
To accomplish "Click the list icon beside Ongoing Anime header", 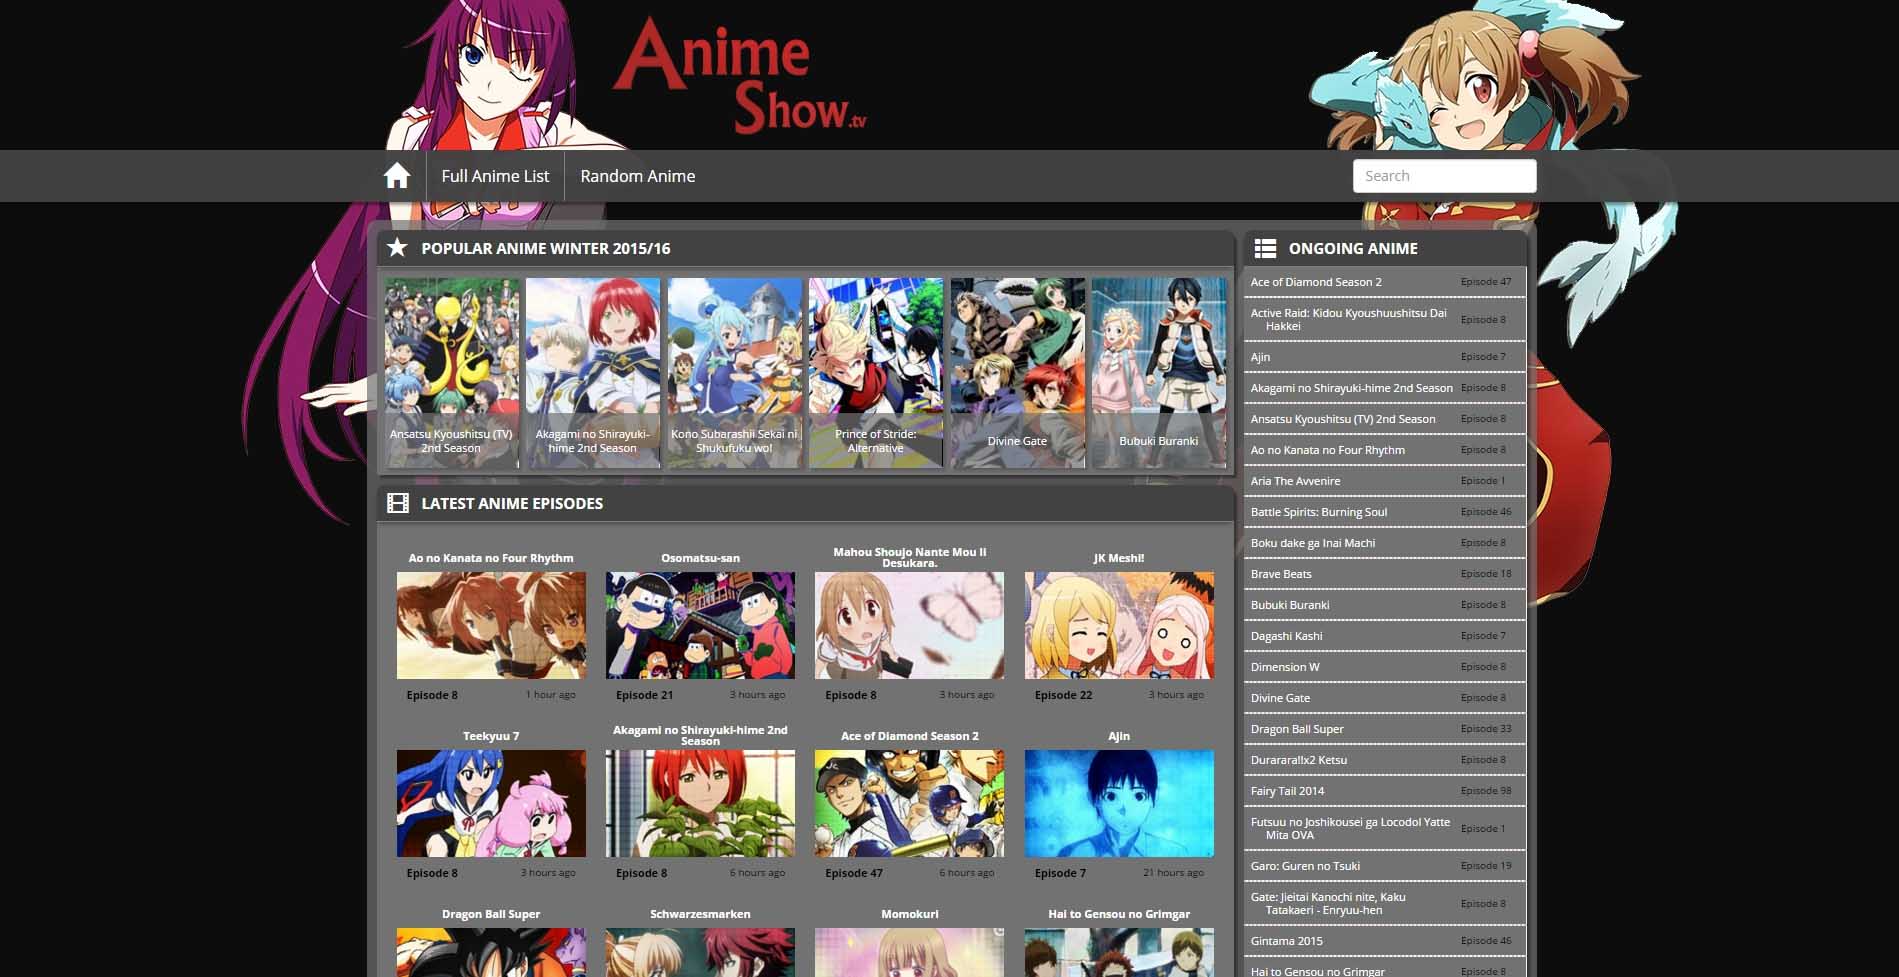I will (1266, 248).
